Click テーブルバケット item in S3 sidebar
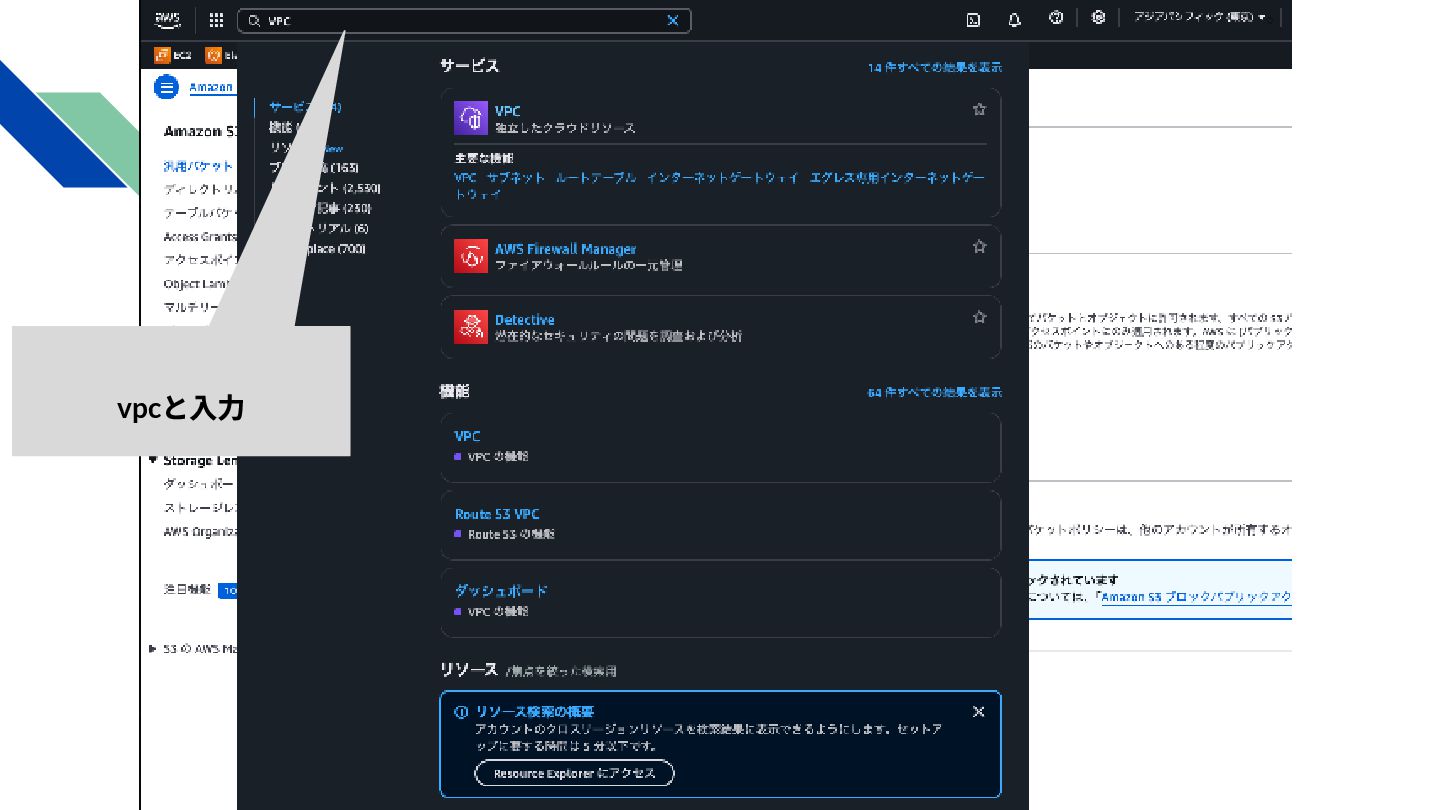Viewport: 1440px width, 810px height. click(x=200, y=213)
